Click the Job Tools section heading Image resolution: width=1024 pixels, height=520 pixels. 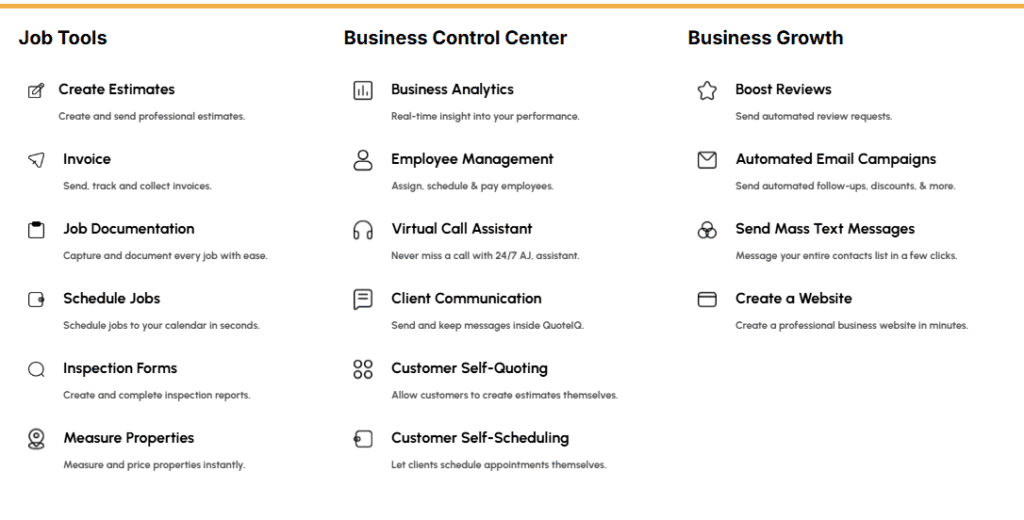63,38
